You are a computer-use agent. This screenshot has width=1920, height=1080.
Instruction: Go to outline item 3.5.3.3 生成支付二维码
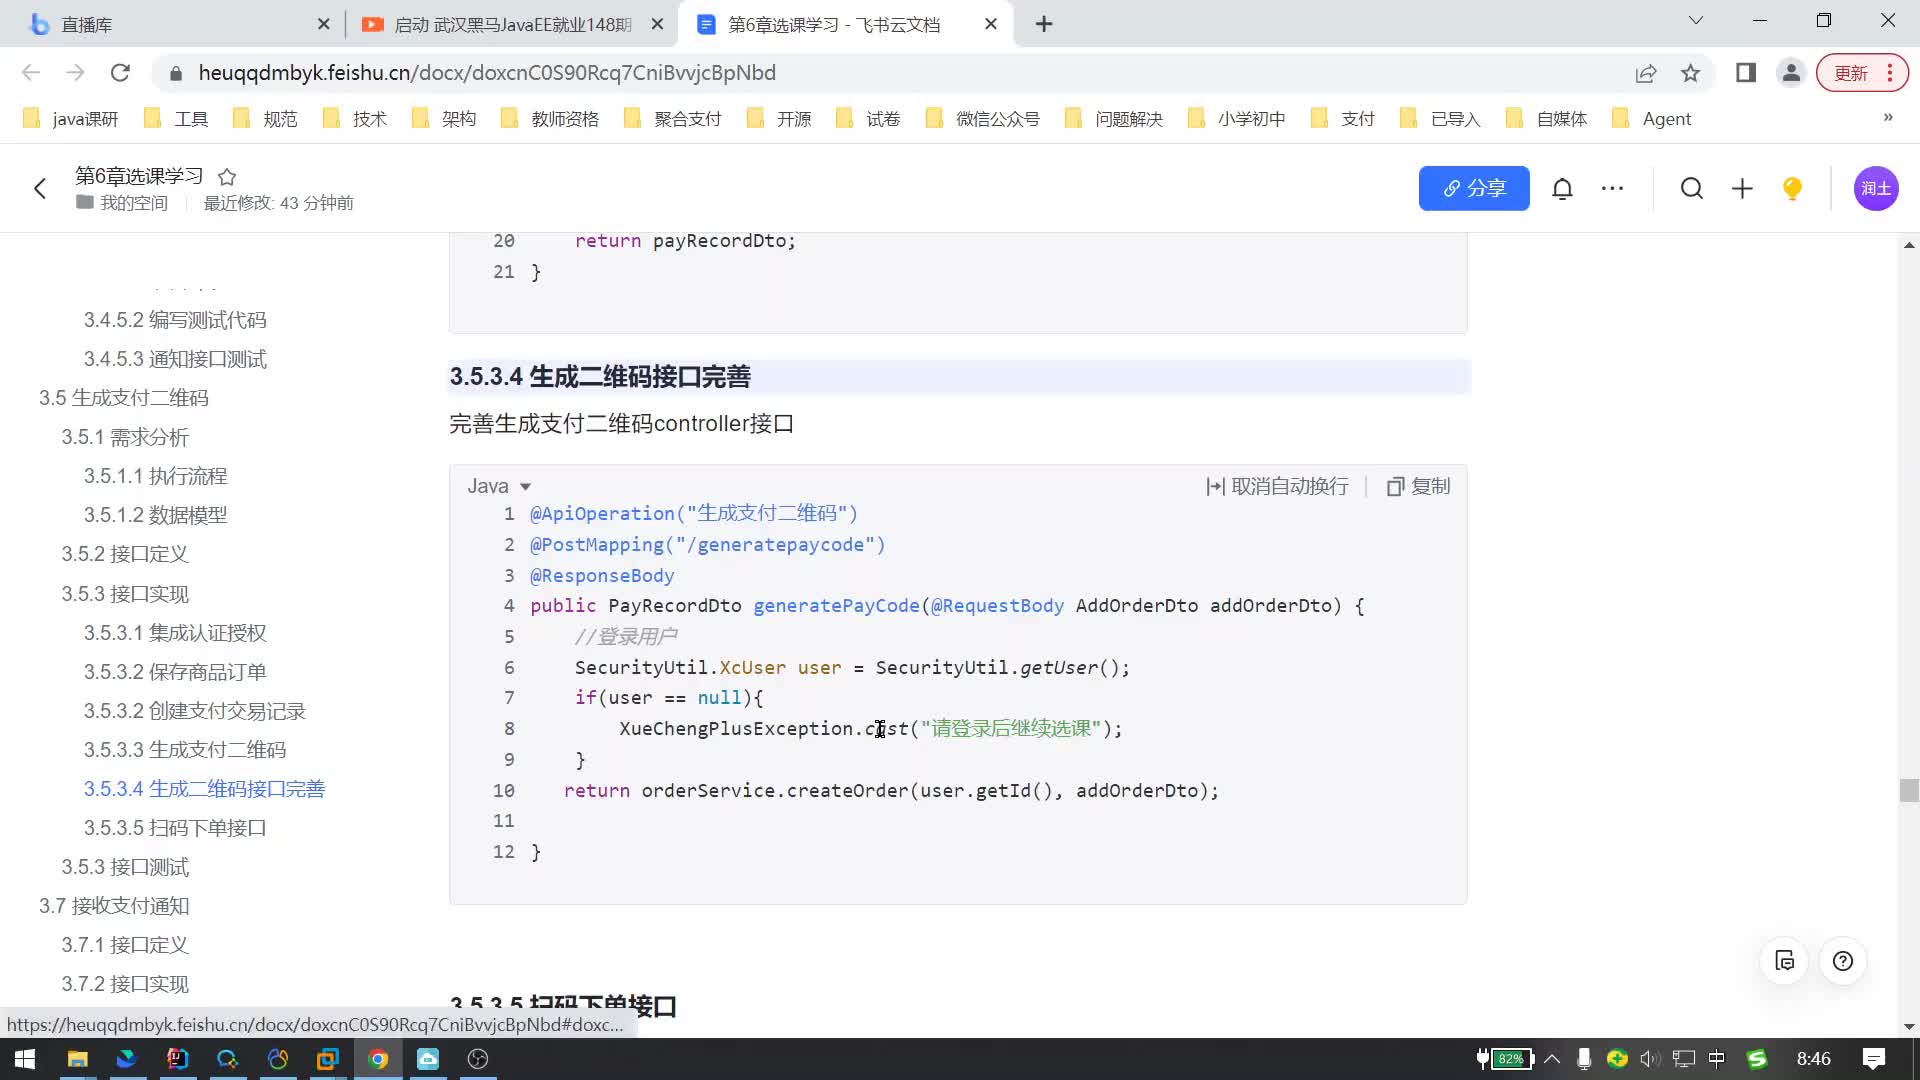(185, 750)
